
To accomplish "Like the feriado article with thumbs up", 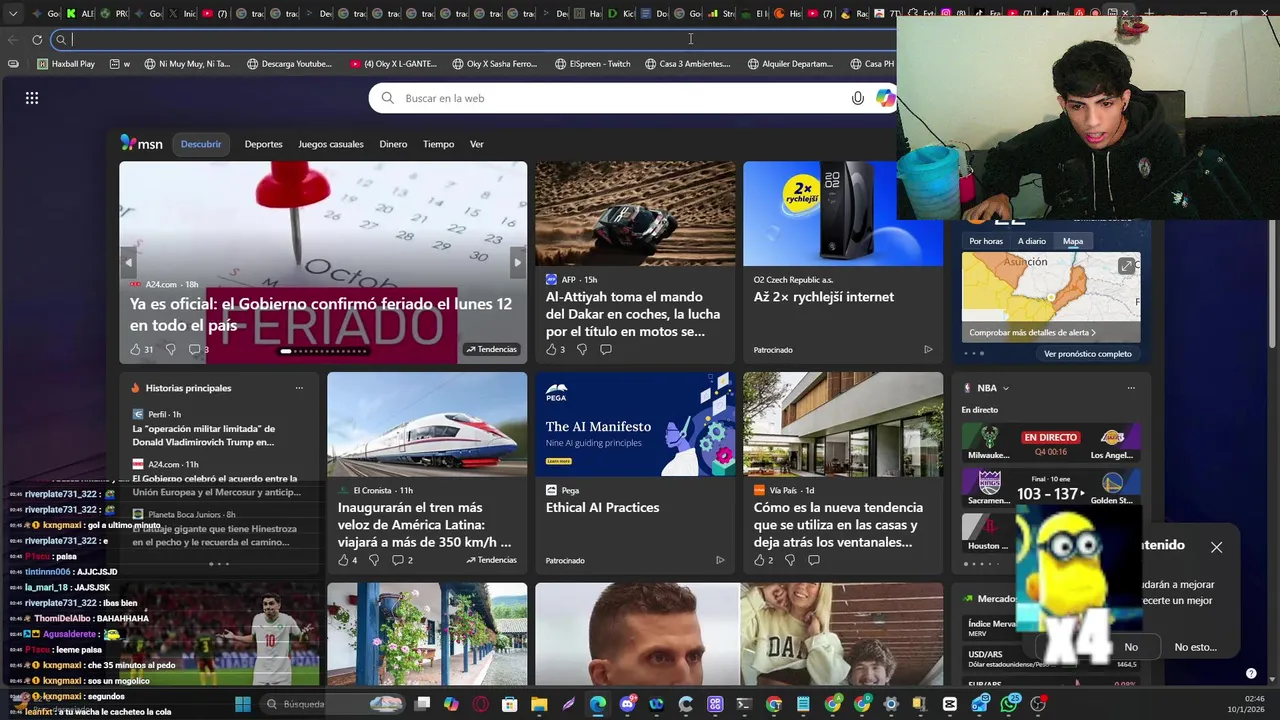I will pyautogui.click(x=135, y=349).
